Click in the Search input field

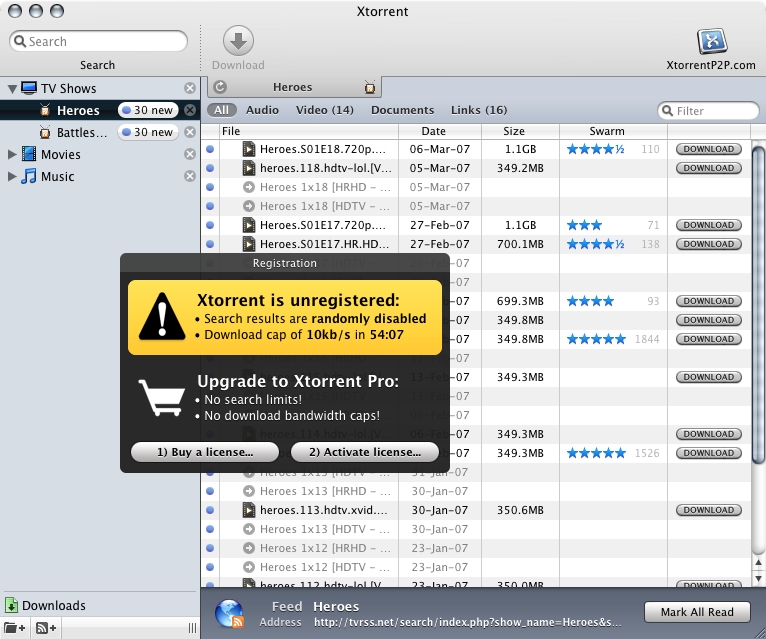coord(98,41)
